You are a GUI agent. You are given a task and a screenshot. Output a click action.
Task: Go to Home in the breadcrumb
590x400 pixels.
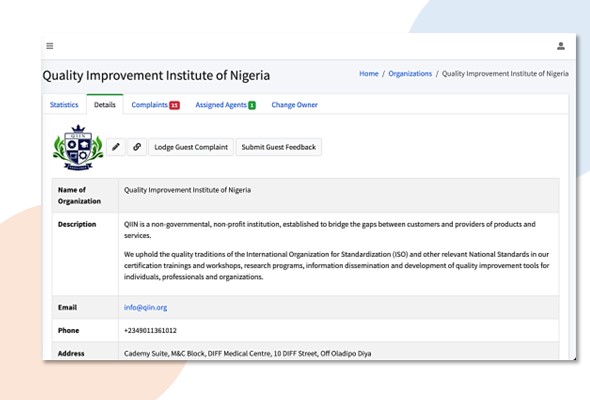pos(369,73)
